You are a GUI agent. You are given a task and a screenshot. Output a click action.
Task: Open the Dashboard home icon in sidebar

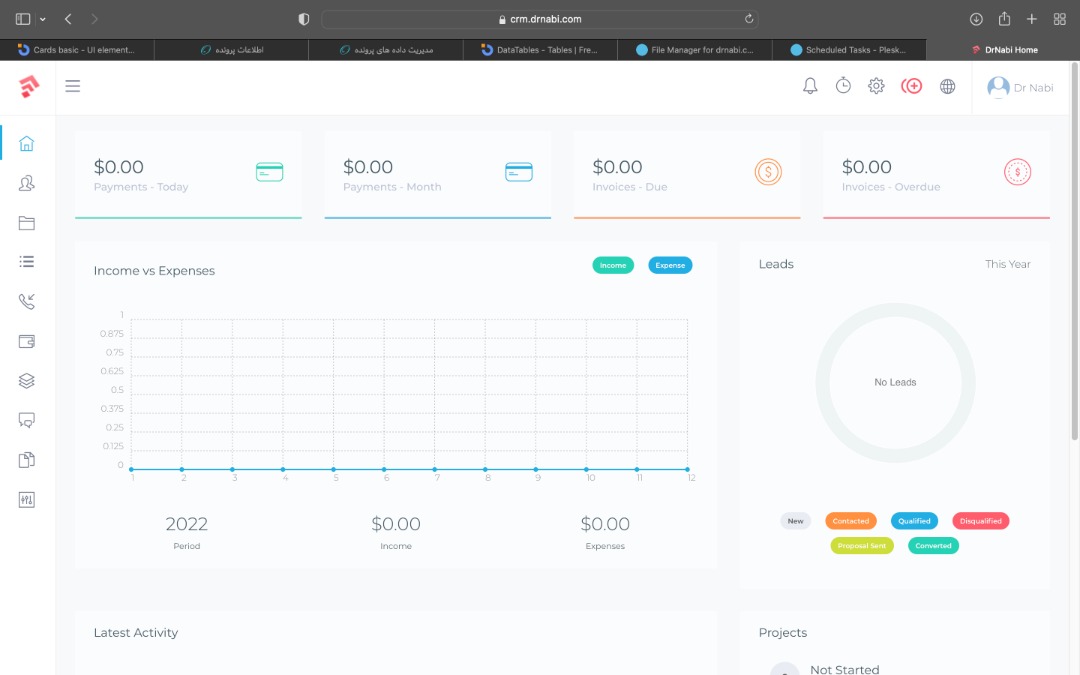26,142
